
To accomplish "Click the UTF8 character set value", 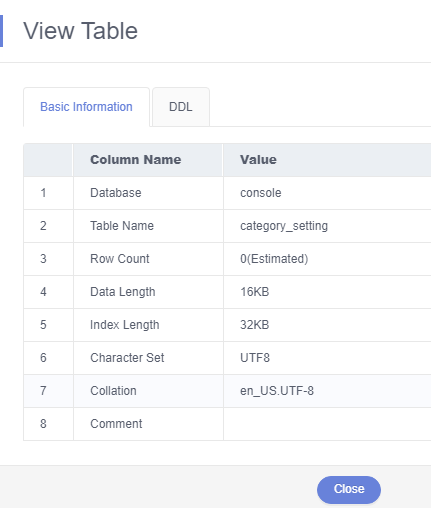I will point(255,358).
